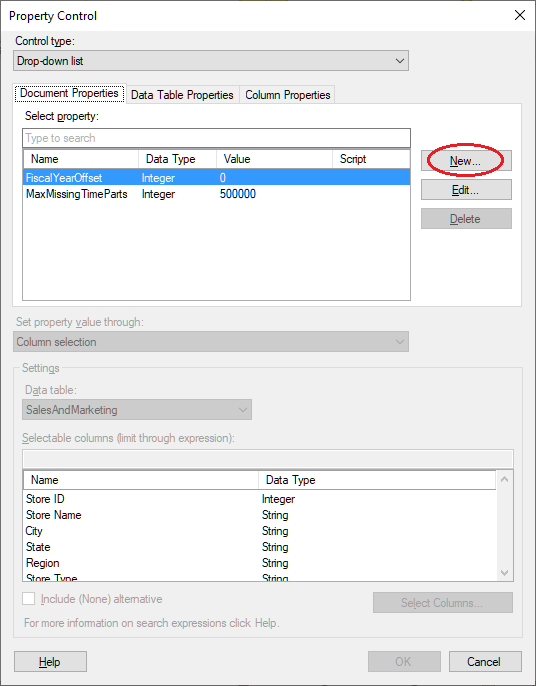Expand the Set property value through dropdown
536x686 pixels.
click(211, 342)
